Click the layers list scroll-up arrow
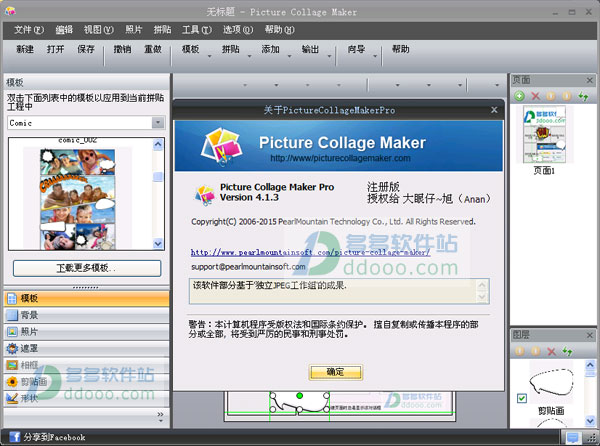600x446 pixels. [x=590, y=365]
